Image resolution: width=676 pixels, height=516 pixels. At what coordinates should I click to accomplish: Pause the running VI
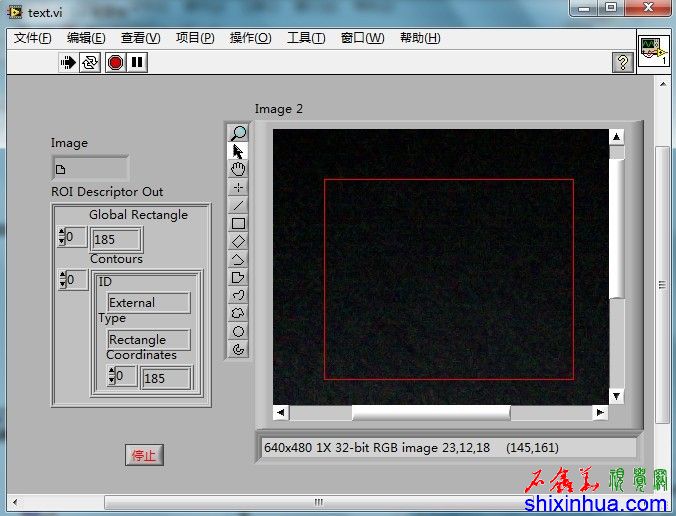point(137,62)
